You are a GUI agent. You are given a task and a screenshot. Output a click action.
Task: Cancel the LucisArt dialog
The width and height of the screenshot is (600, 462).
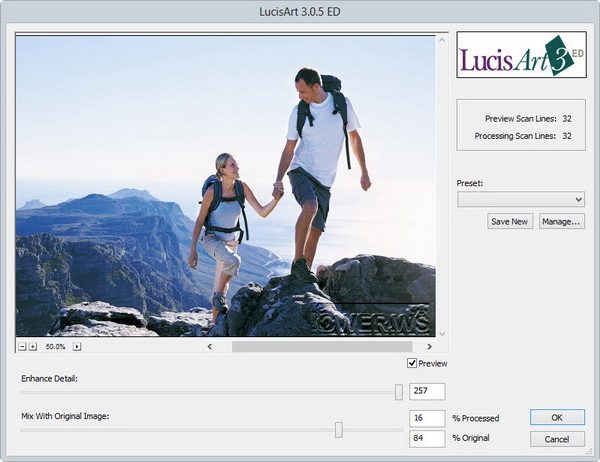557,439
